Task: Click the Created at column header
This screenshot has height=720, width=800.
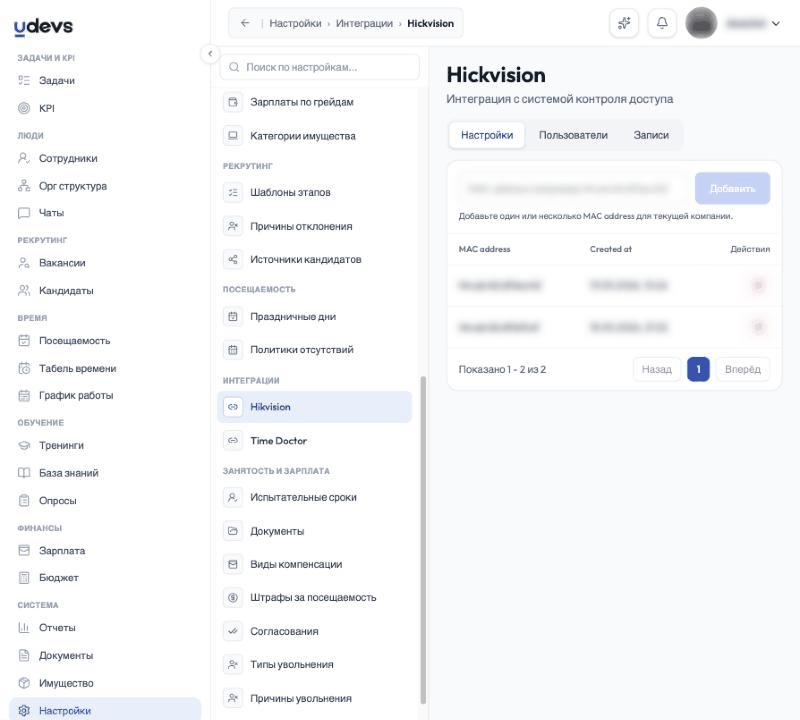Action: coord(610,249)
